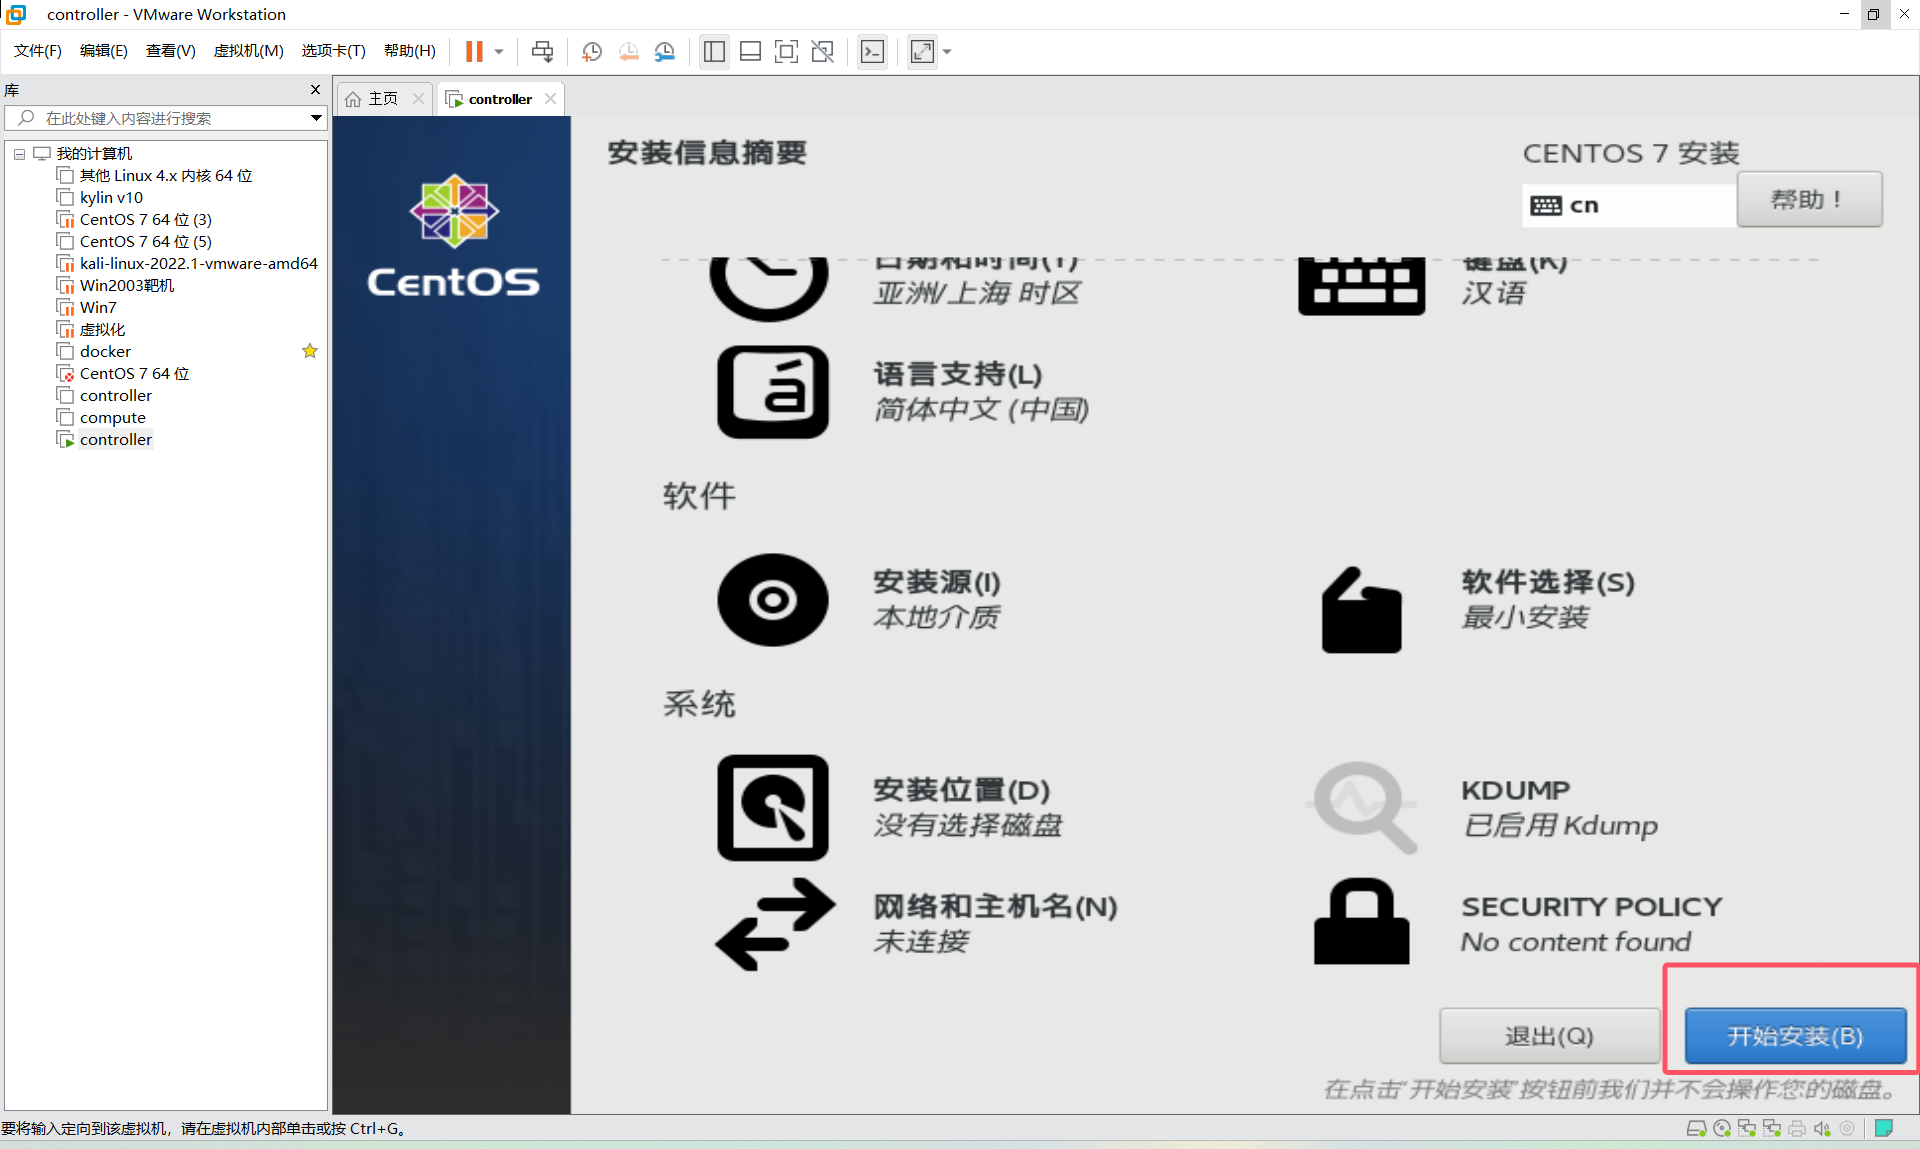The image size is (1920, 1149).
Task: Pause the virtual machine with orange icon
Action: click(x=474, y=51)
